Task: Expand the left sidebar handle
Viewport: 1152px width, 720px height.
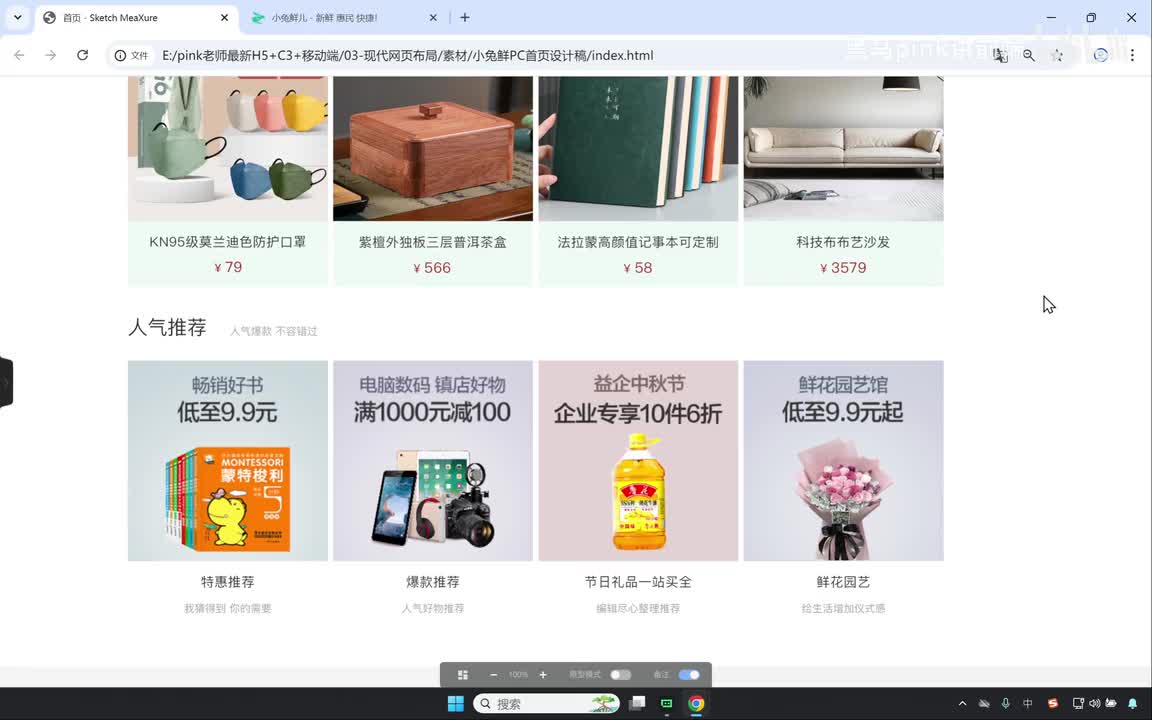Action: tap(6, 382)
